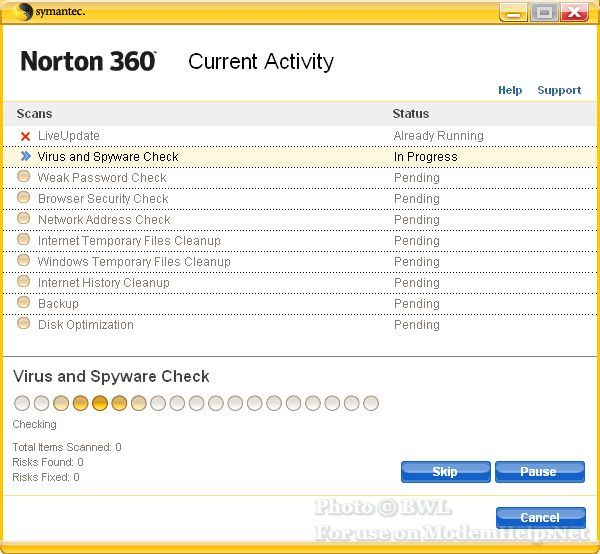Click the Scans column header
This screenshot has height=554, width=600.
pyautogui.click(x=34, y=114)
